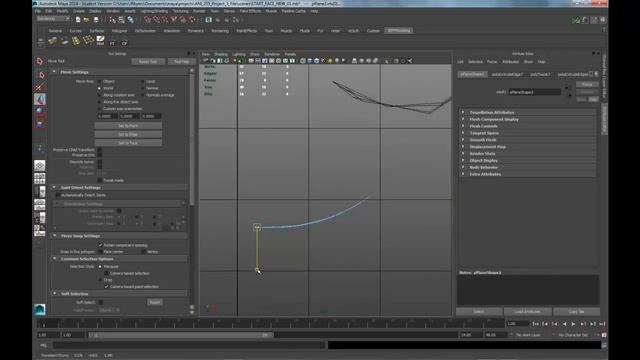
Task: Open the Surfaces shelf tab
Action: [x=97, y=31]
